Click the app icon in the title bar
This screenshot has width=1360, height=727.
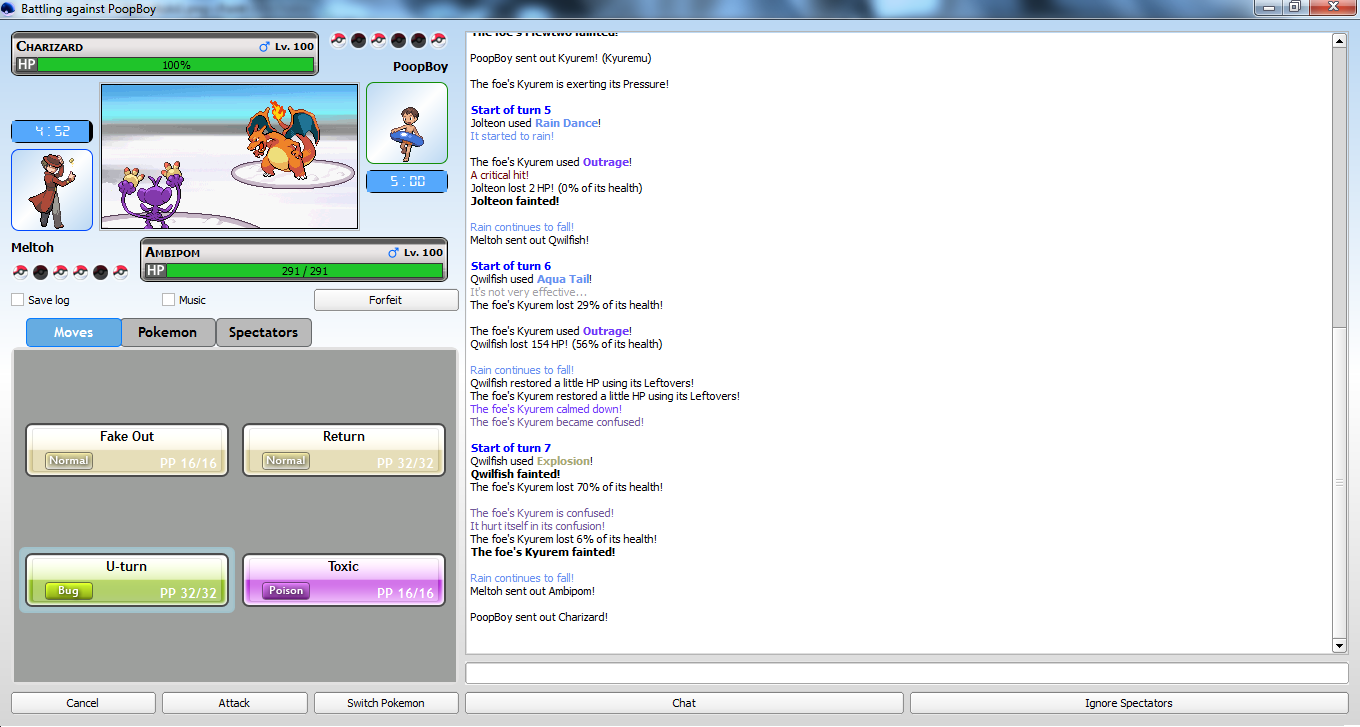click(x=9, y=8)
